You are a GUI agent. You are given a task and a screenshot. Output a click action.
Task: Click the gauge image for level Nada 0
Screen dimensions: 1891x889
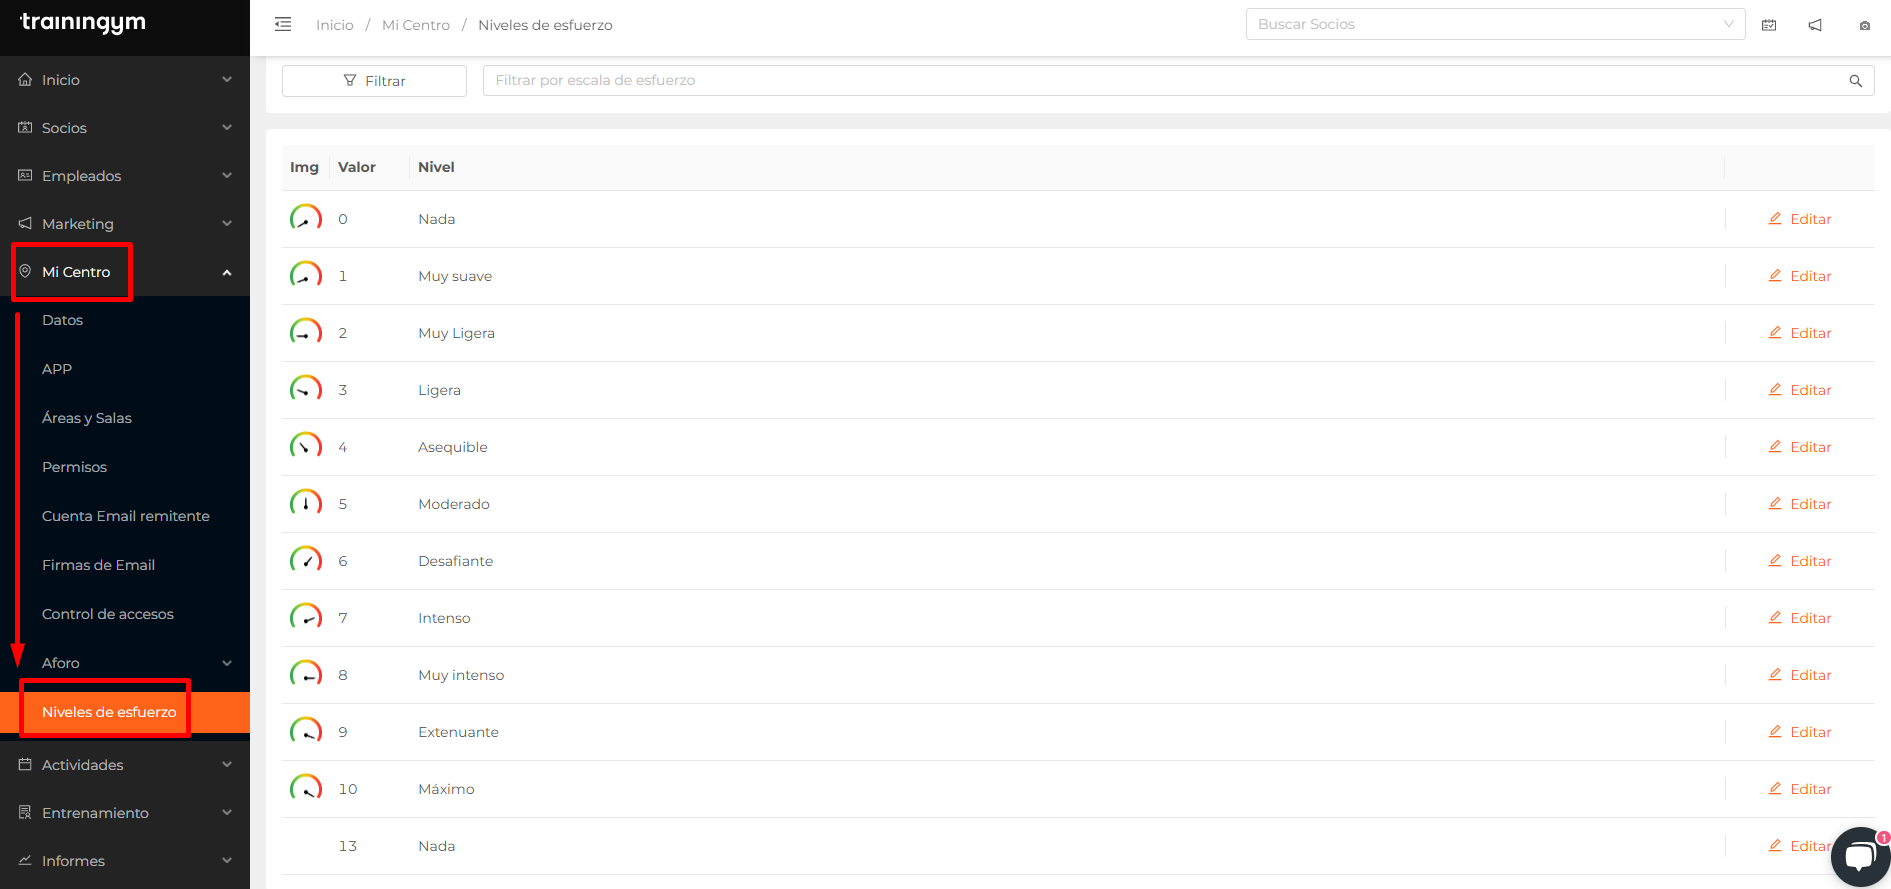pos(306,218)
